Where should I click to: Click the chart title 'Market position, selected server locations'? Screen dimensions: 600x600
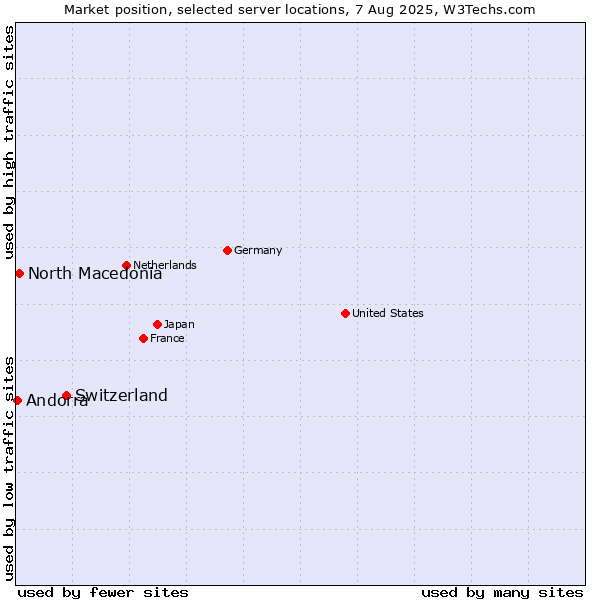coord(205,9)
